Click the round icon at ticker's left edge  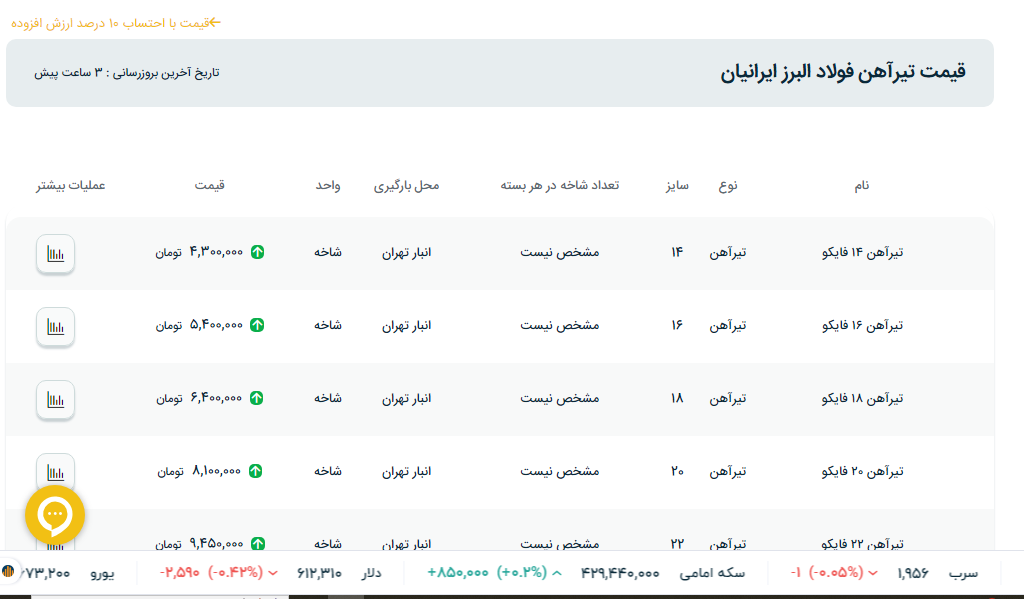[x=8, y=572]
